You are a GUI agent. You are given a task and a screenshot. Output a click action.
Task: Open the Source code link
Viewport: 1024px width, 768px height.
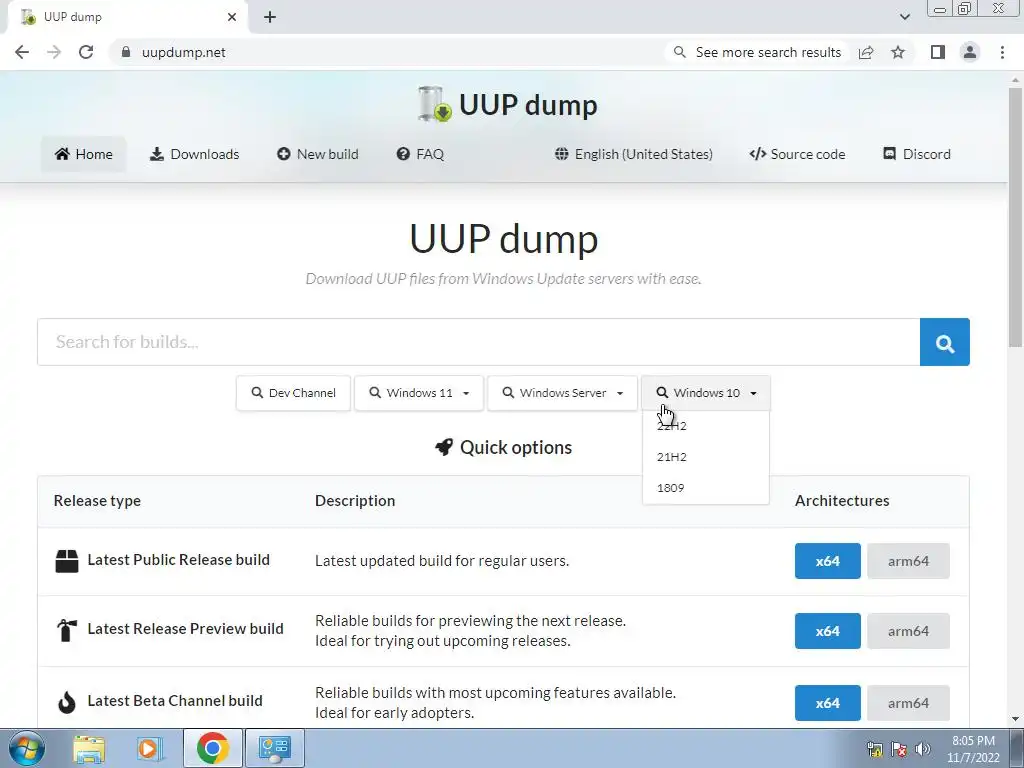click(797, 154)
